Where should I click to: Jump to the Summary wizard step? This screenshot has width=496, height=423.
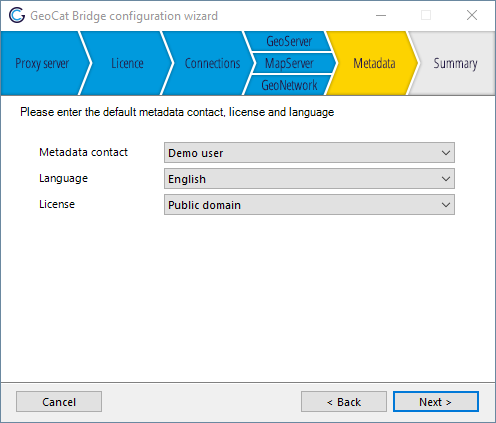click(455, 63)
